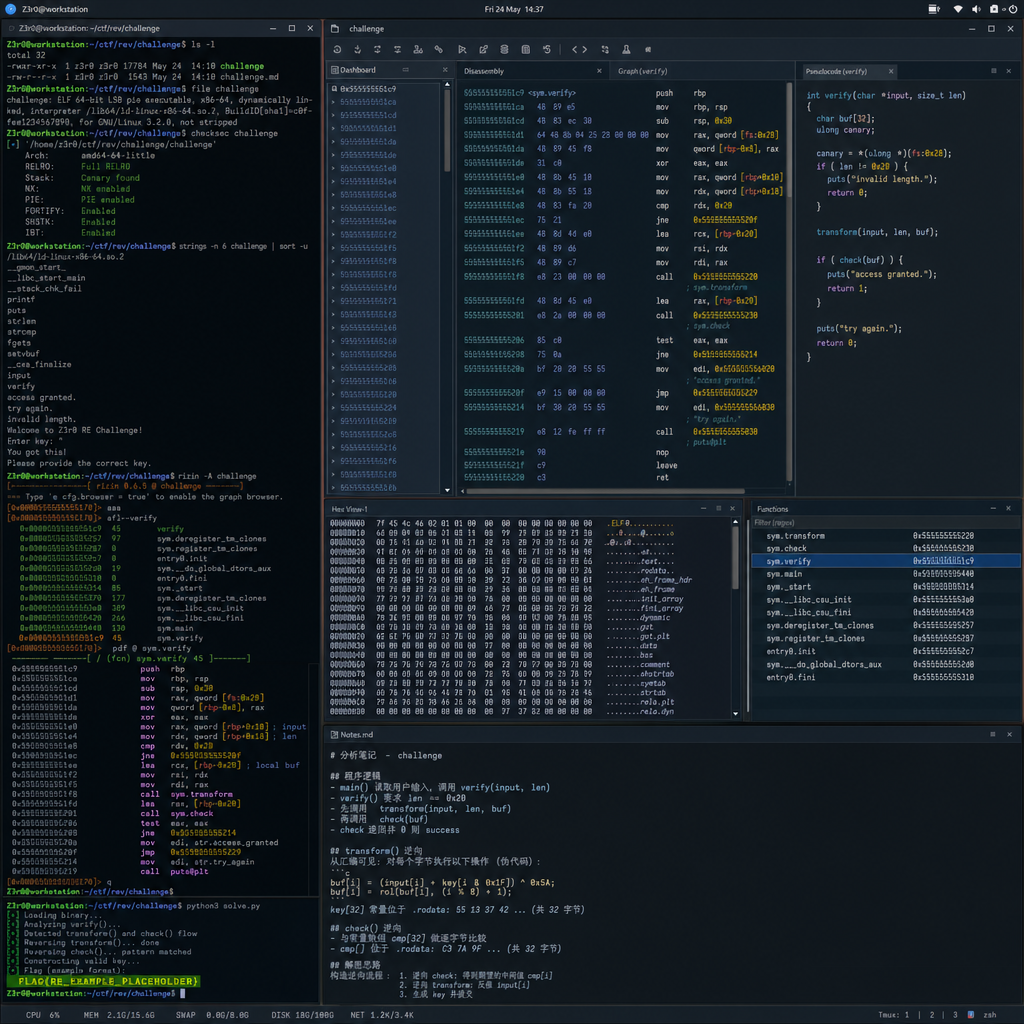The width and height of the screenshot is (1024, 1024).
Task: Expand the Dashboard row ending in 61f2
Action: click(333, 234)
